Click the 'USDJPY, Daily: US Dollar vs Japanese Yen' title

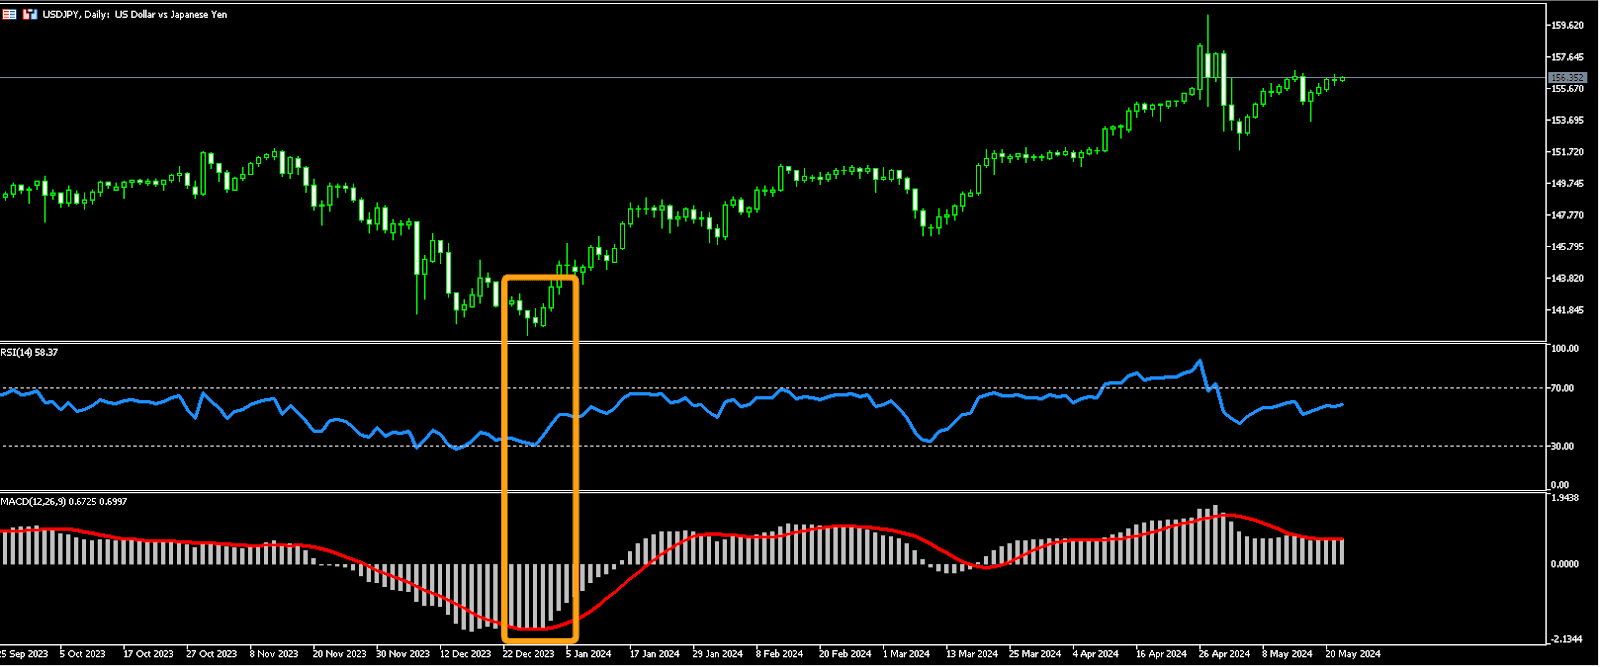135,15
